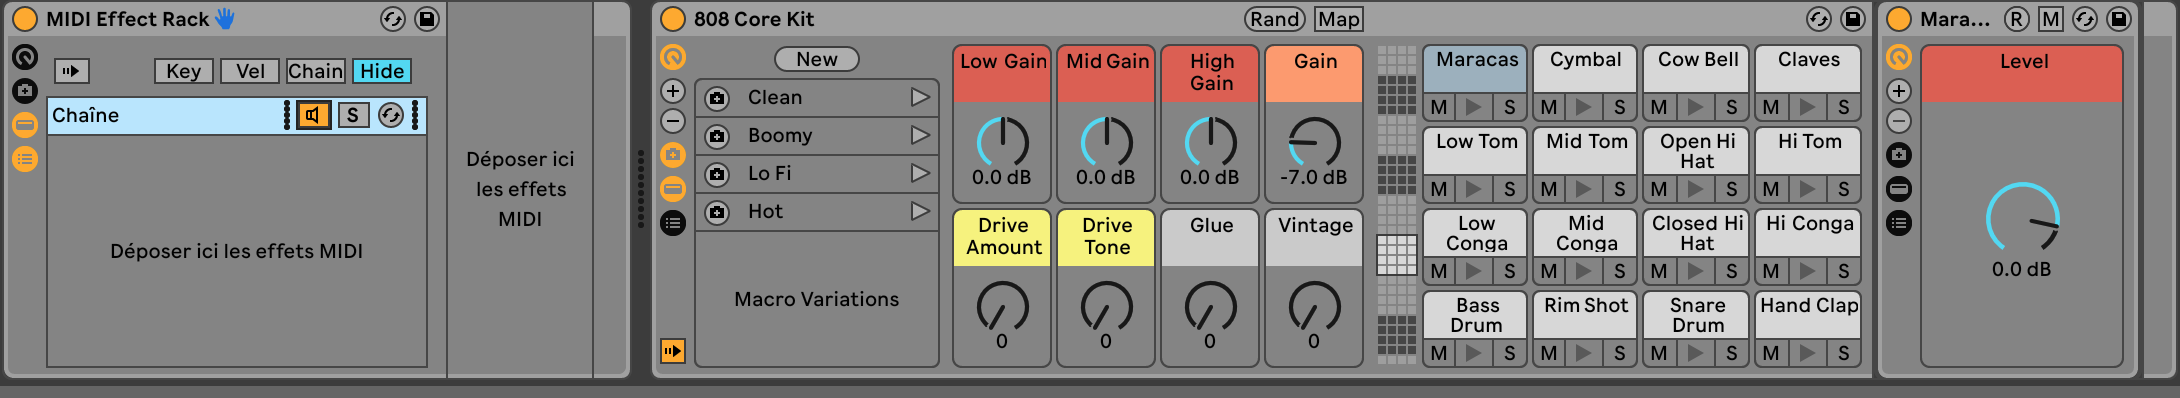Viewport: 2180px width, 398px height.
Task: Click the New variation button
Action: point(817,59)
